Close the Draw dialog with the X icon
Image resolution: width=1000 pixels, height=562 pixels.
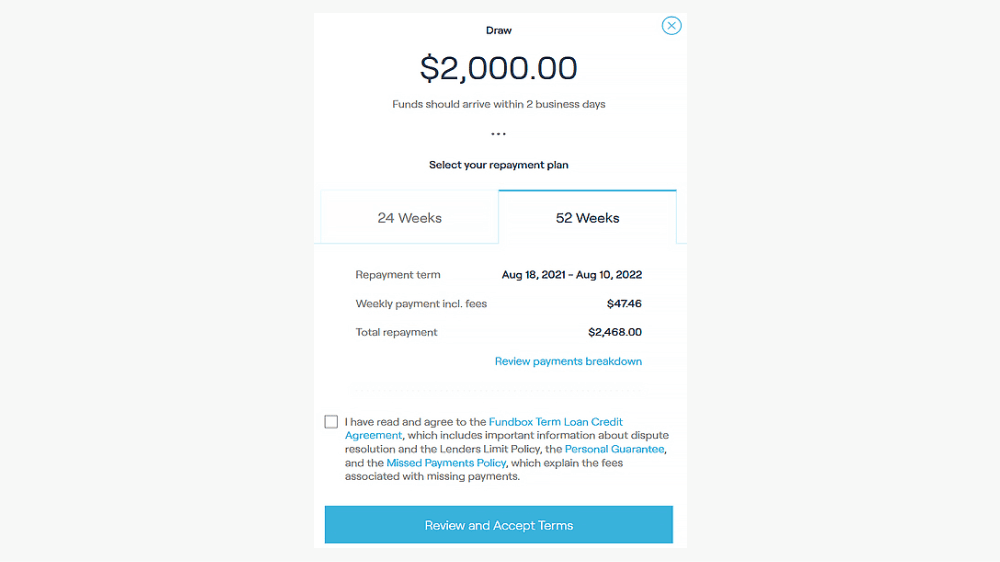coord(671,26)
